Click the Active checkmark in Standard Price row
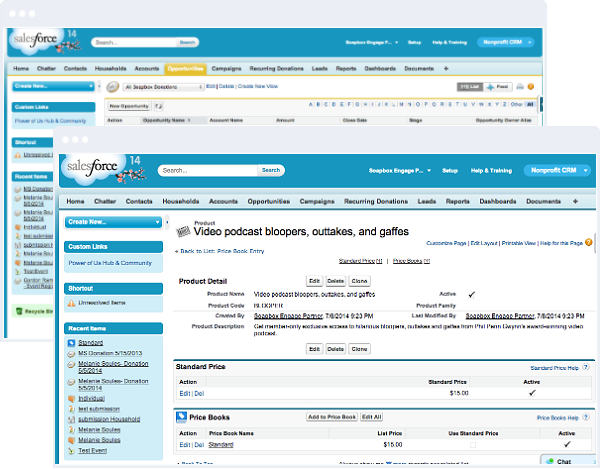Screen dimensions: 600x469 click(532, 393)
